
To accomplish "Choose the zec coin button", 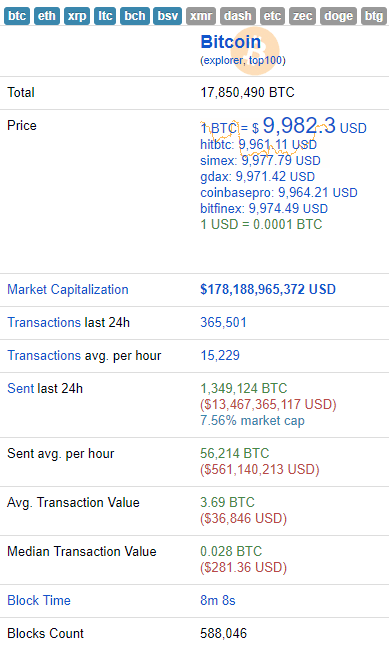I will pyautogui.click(x=302, y=16).
